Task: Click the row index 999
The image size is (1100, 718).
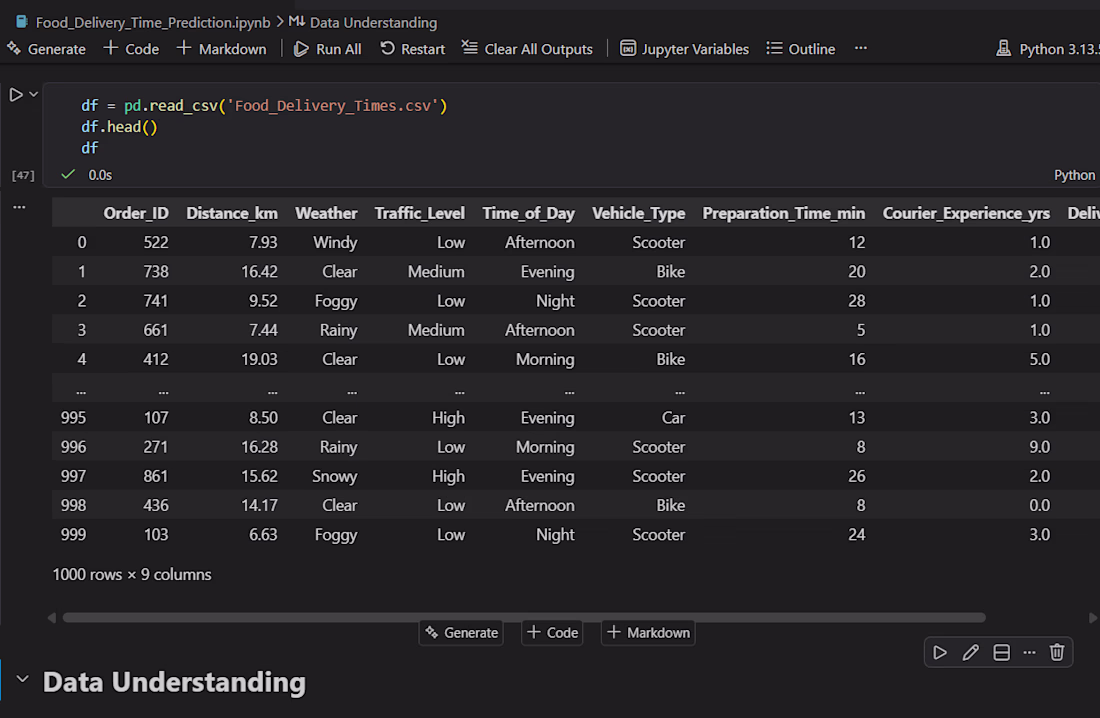Action: tap(73, 535)
